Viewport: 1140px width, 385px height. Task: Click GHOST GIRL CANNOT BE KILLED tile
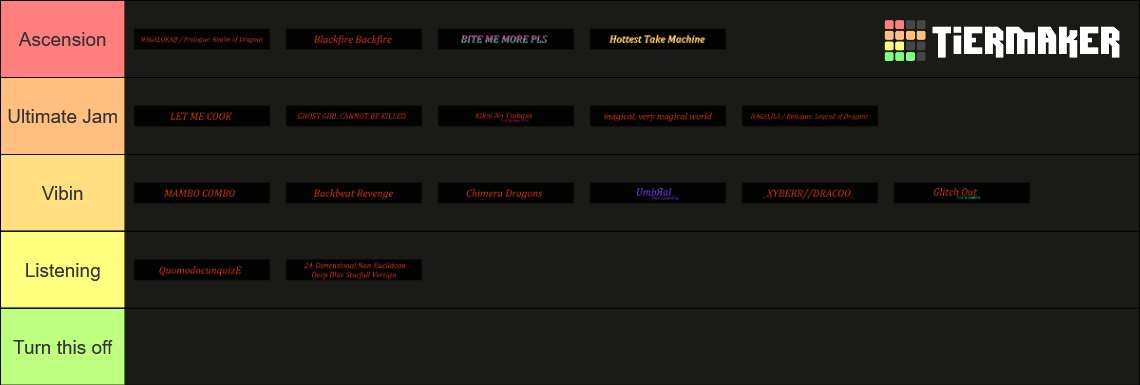coord(353,116)
